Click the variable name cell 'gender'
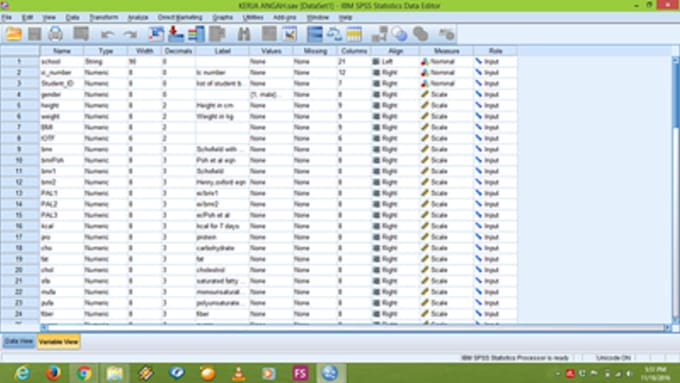 coord(62,95)
